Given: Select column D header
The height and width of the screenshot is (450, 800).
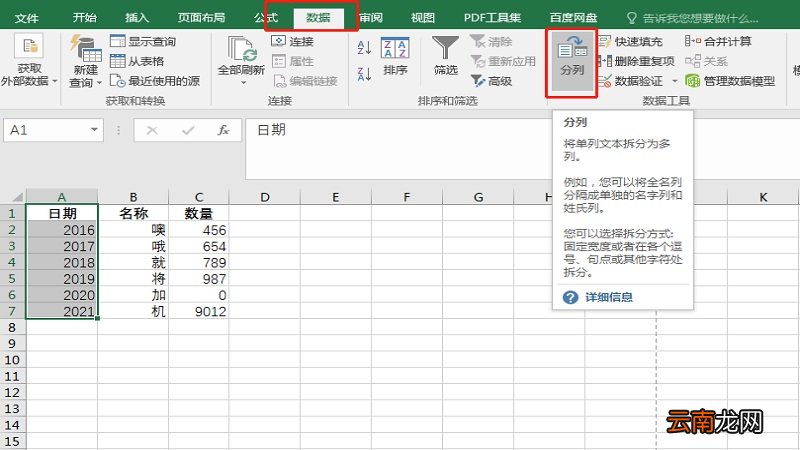Looking at the screenshot, I should [265, 197].
